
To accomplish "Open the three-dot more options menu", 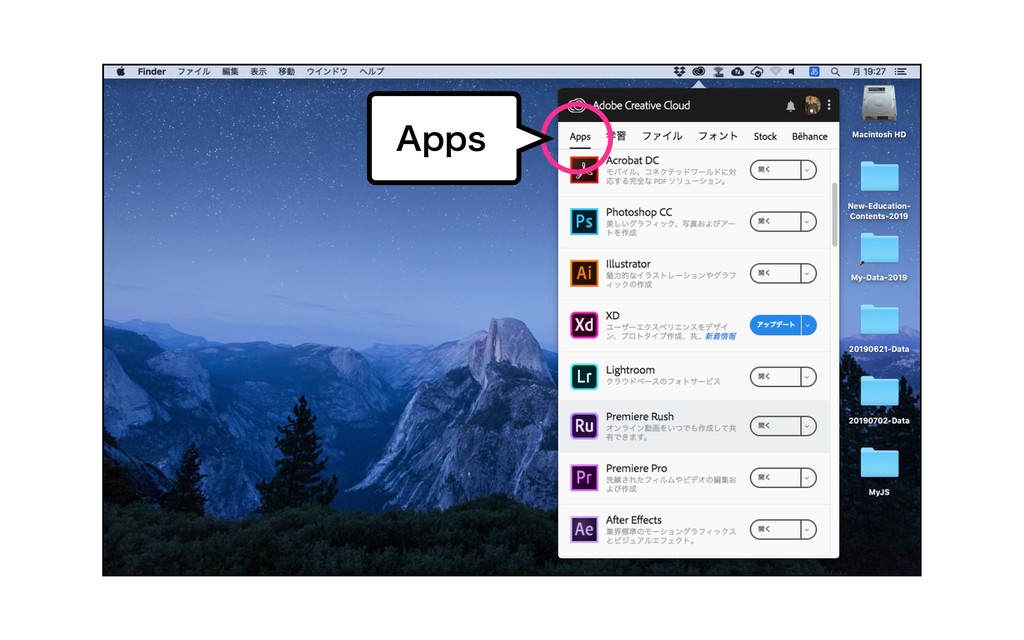I will point(829,105).
